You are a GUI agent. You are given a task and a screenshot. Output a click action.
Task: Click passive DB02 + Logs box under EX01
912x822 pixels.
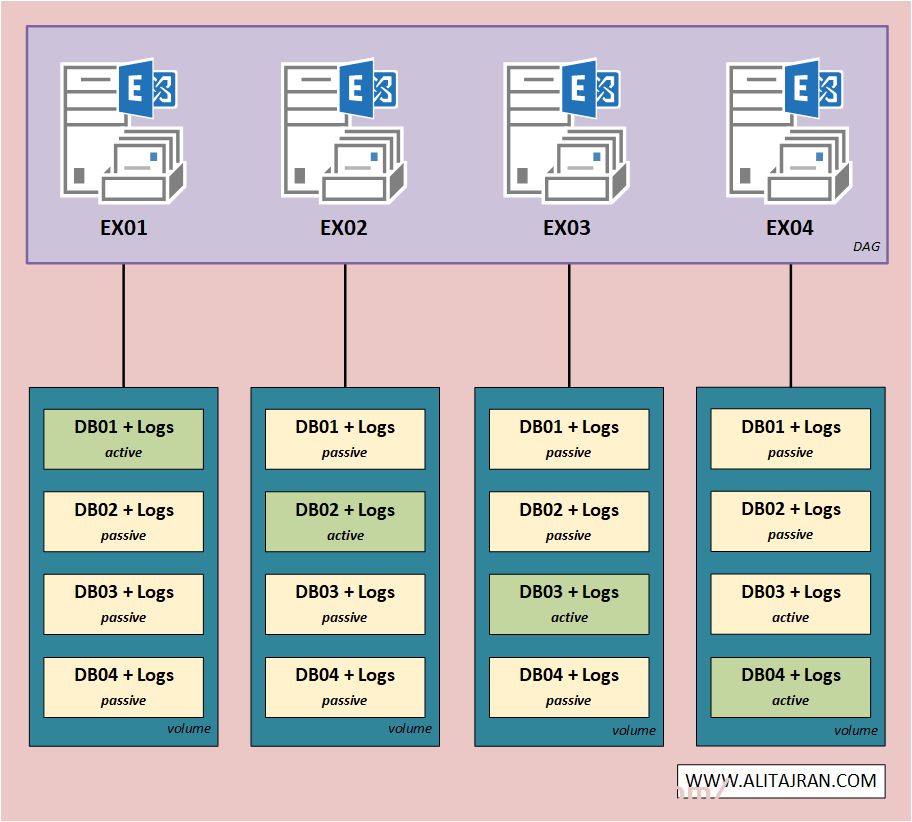[x=124, y=522]
